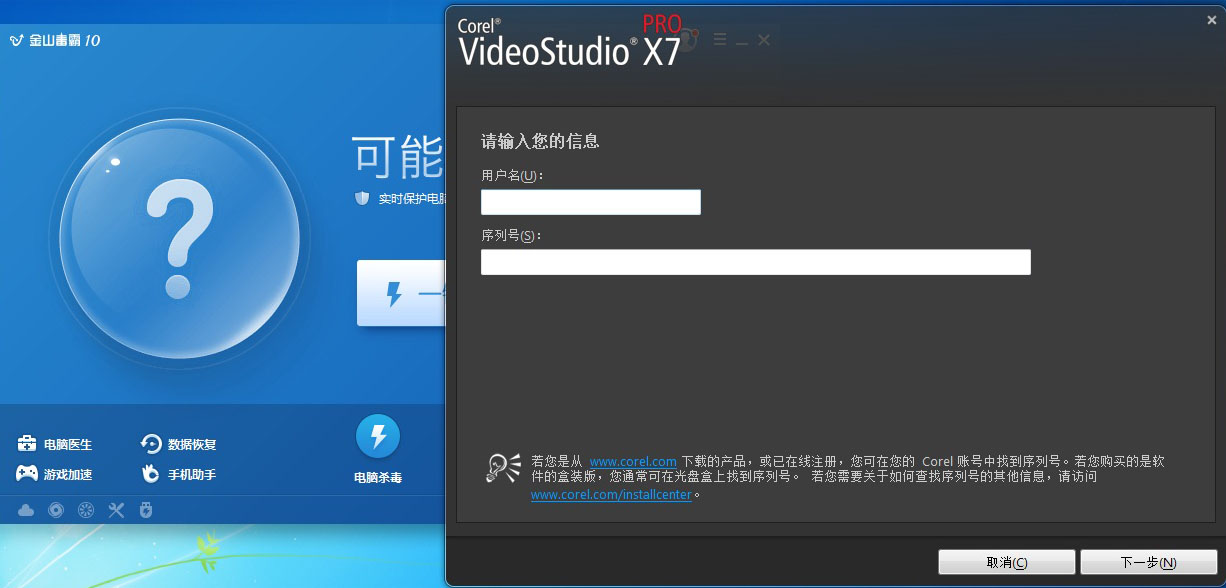Click the cloud icon in Kingsoft bottom bar

coord(26,510)
